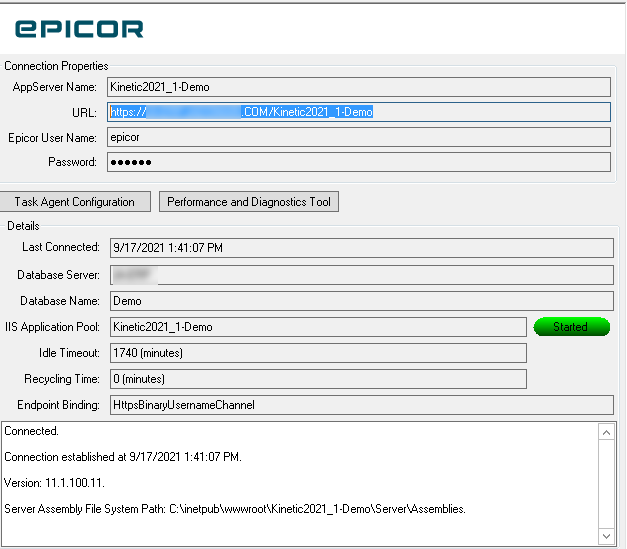
Task: Click the AppServer Name field
Action: coord(359,87)
